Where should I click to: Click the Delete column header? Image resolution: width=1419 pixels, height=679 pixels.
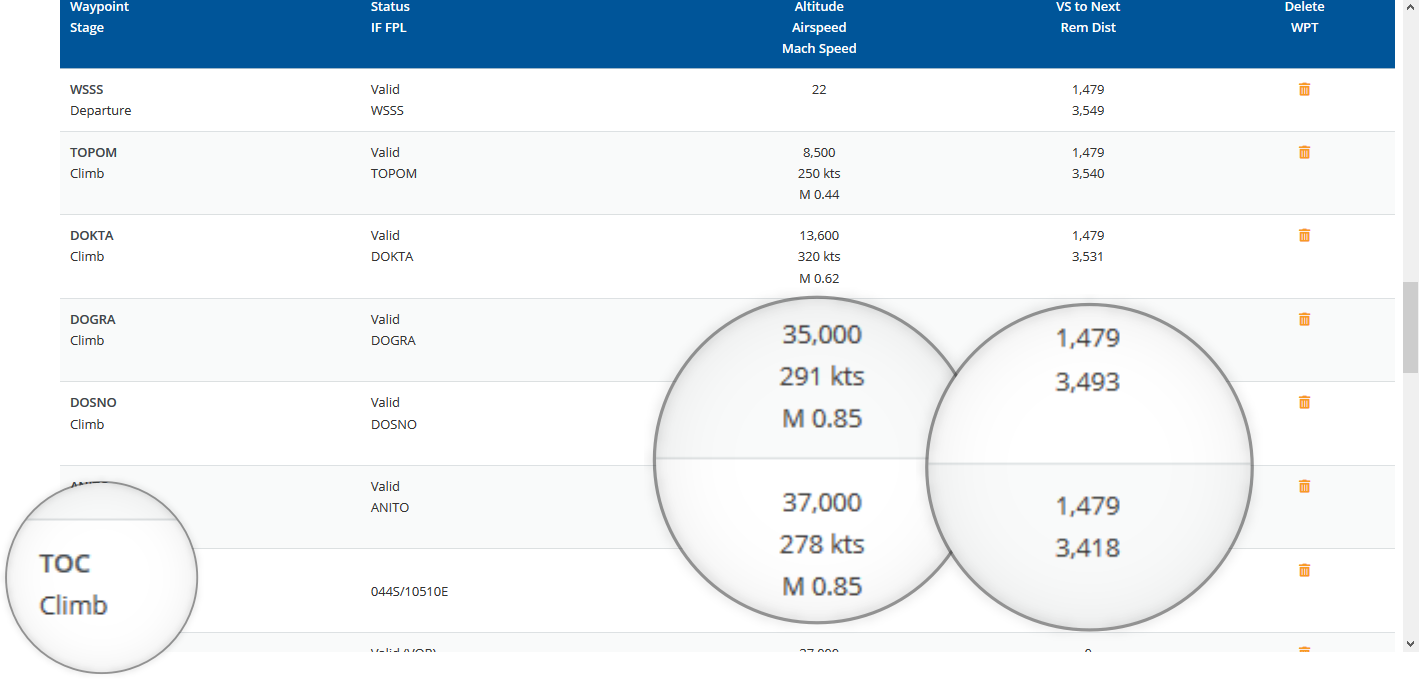tap(1304, 7)
